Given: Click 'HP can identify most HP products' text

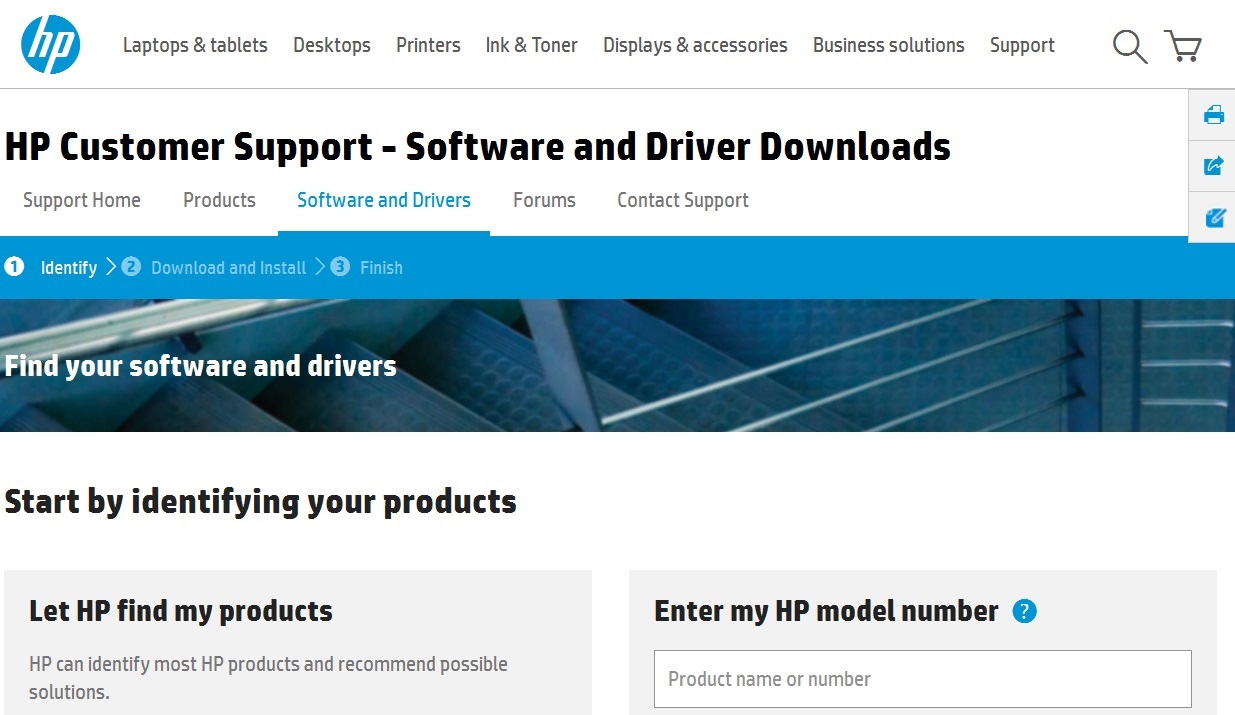Looking at the screenshot, I should click(x=268, y=677).
